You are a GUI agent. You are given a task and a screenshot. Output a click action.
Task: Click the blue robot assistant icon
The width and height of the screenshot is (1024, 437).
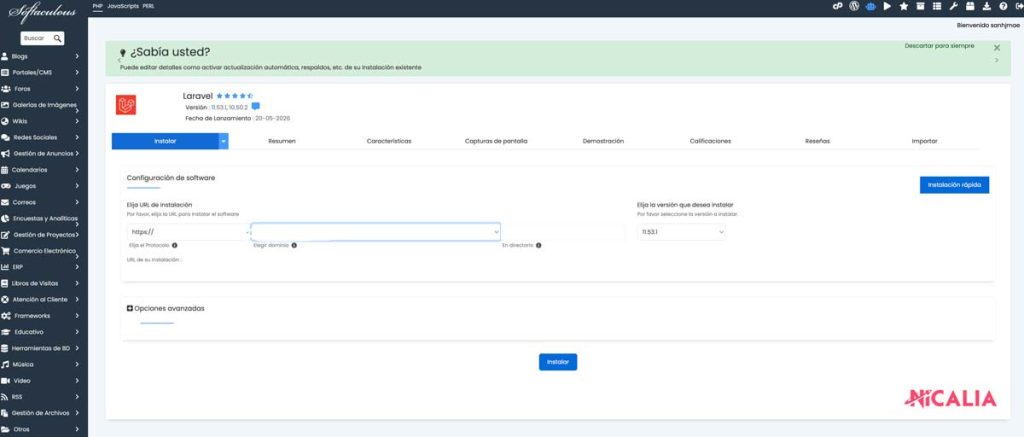[x=871, y=6]
